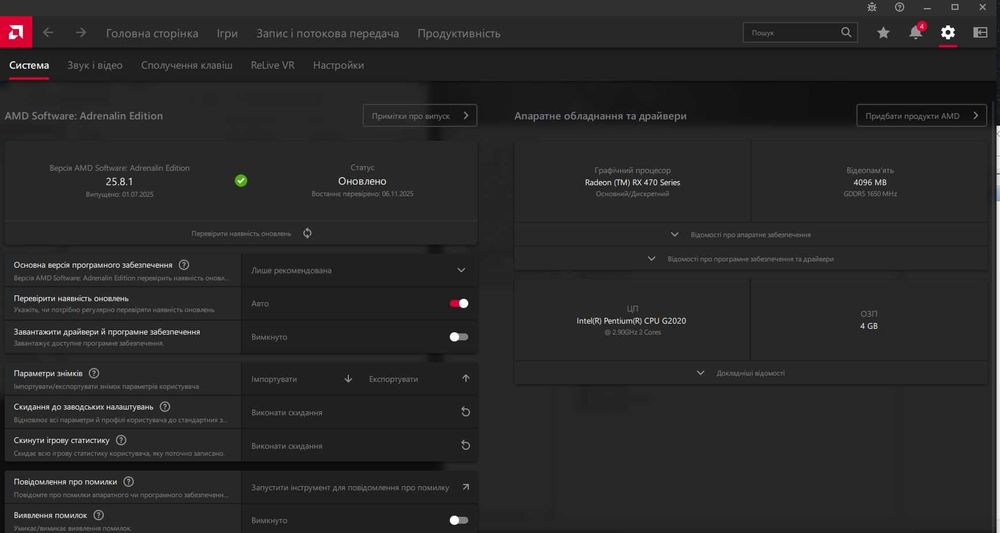1000x533 pixels.
Task: Click Примітки про випуск button
Action: pos(420,115)
